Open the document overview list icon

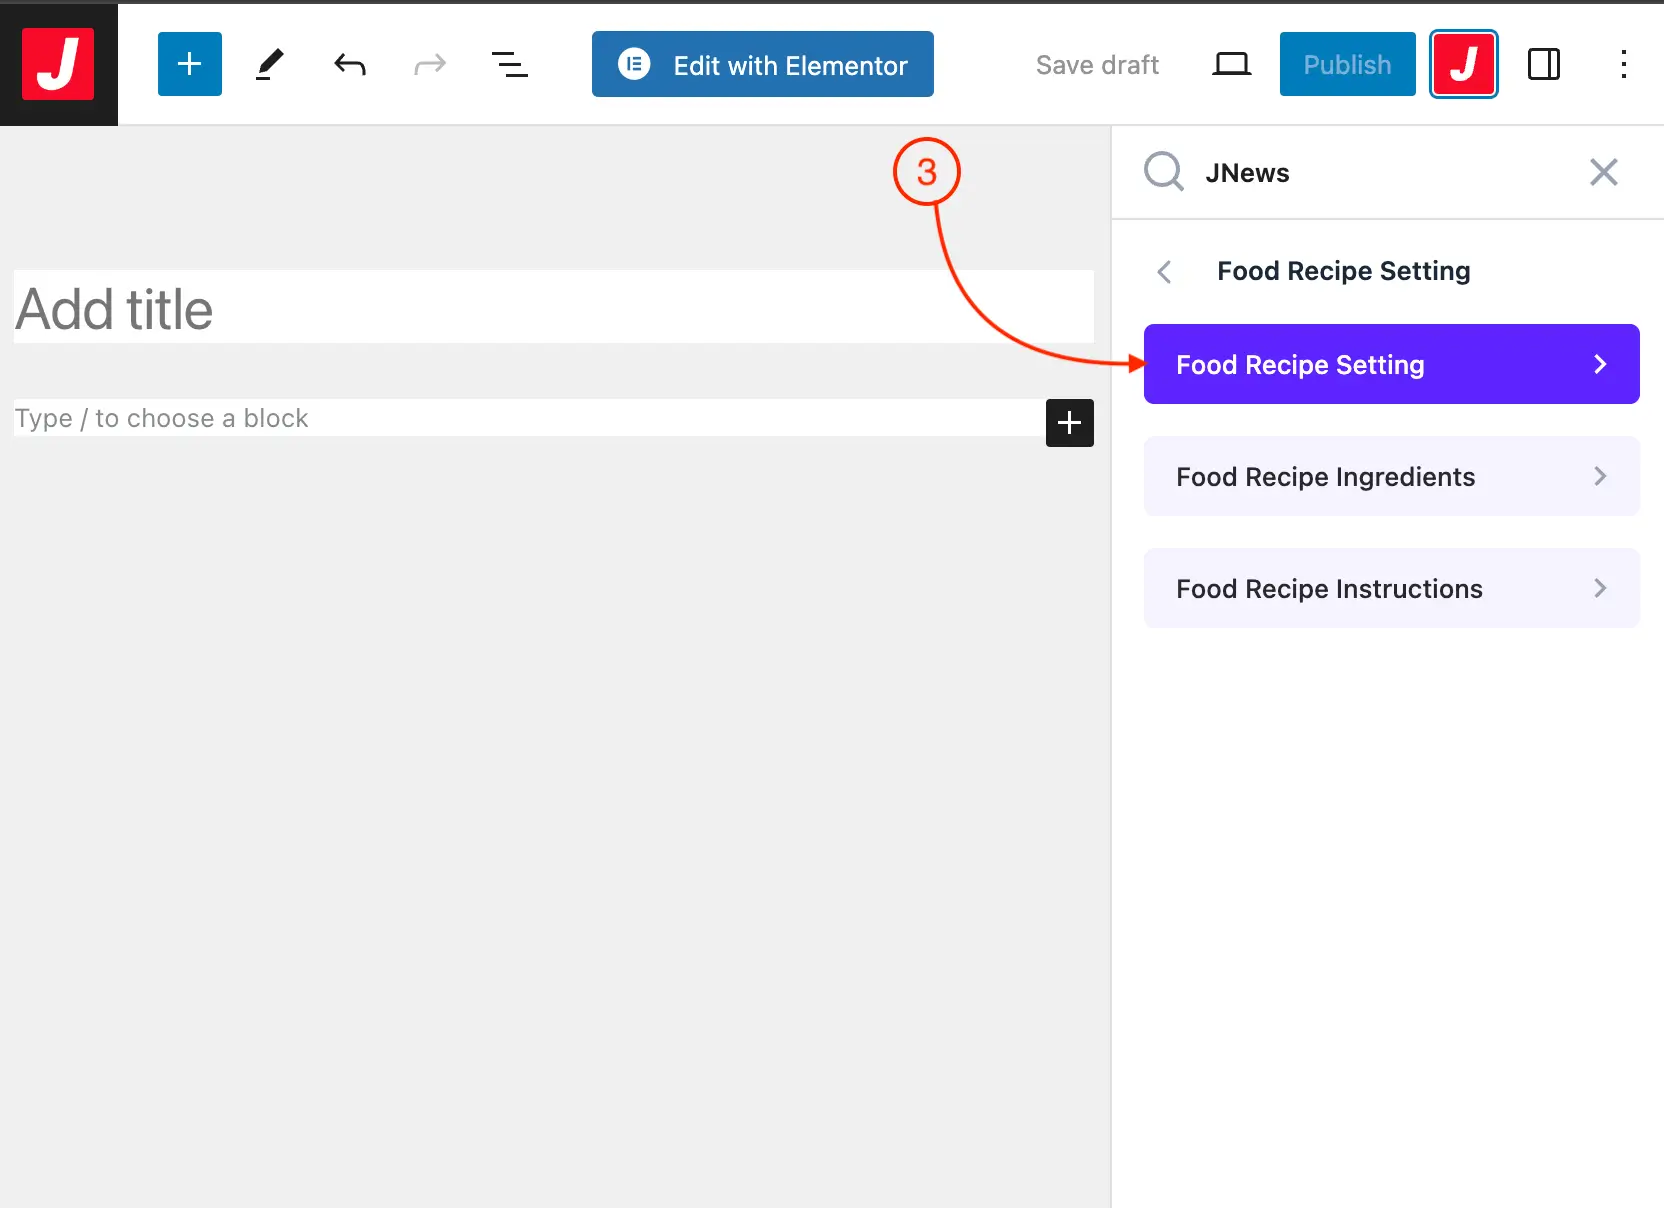click(510, 65)
